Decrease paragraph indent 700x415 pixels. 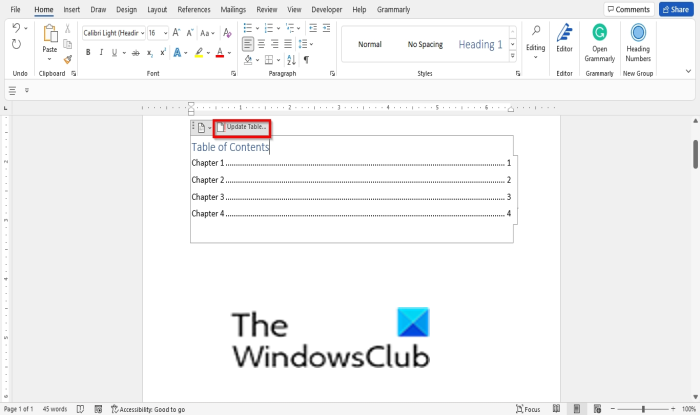pos(313,28)
